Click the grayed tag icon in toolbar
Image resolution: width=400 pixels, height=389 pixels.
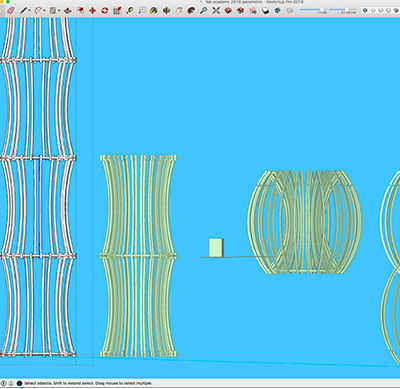click(290, 11)
